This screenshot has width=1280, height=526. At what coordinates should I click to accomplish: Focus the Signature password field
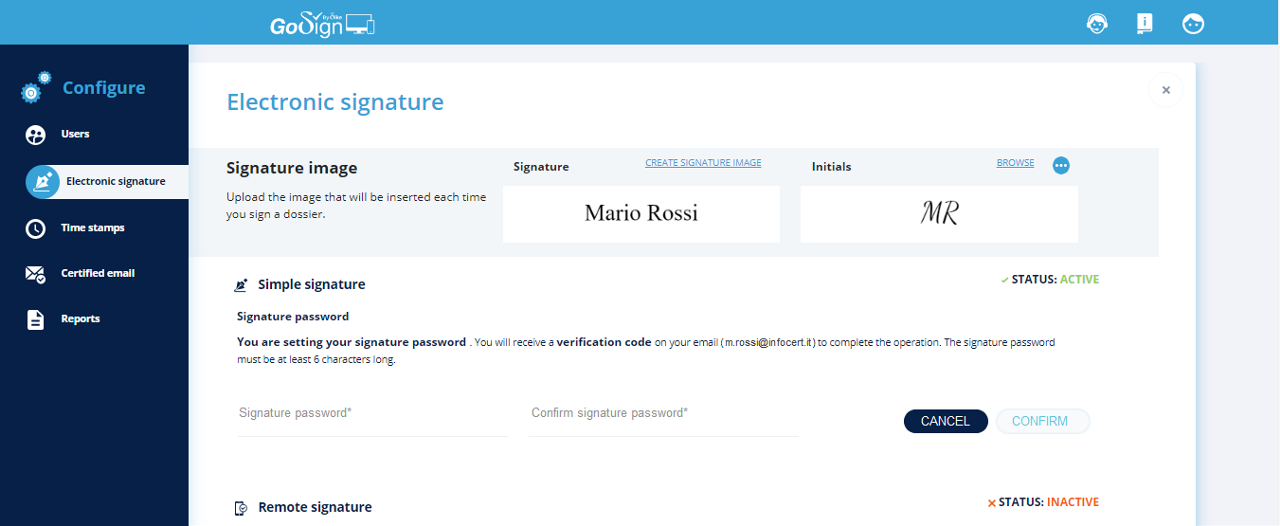pos(372,414)
